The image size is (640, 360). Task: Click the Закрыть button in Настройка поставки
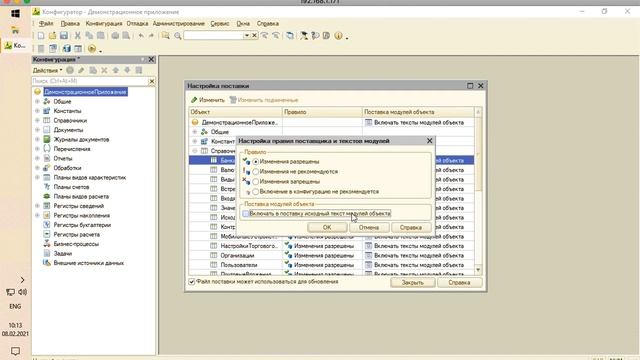pyautogui.click(x=413, y=282)
